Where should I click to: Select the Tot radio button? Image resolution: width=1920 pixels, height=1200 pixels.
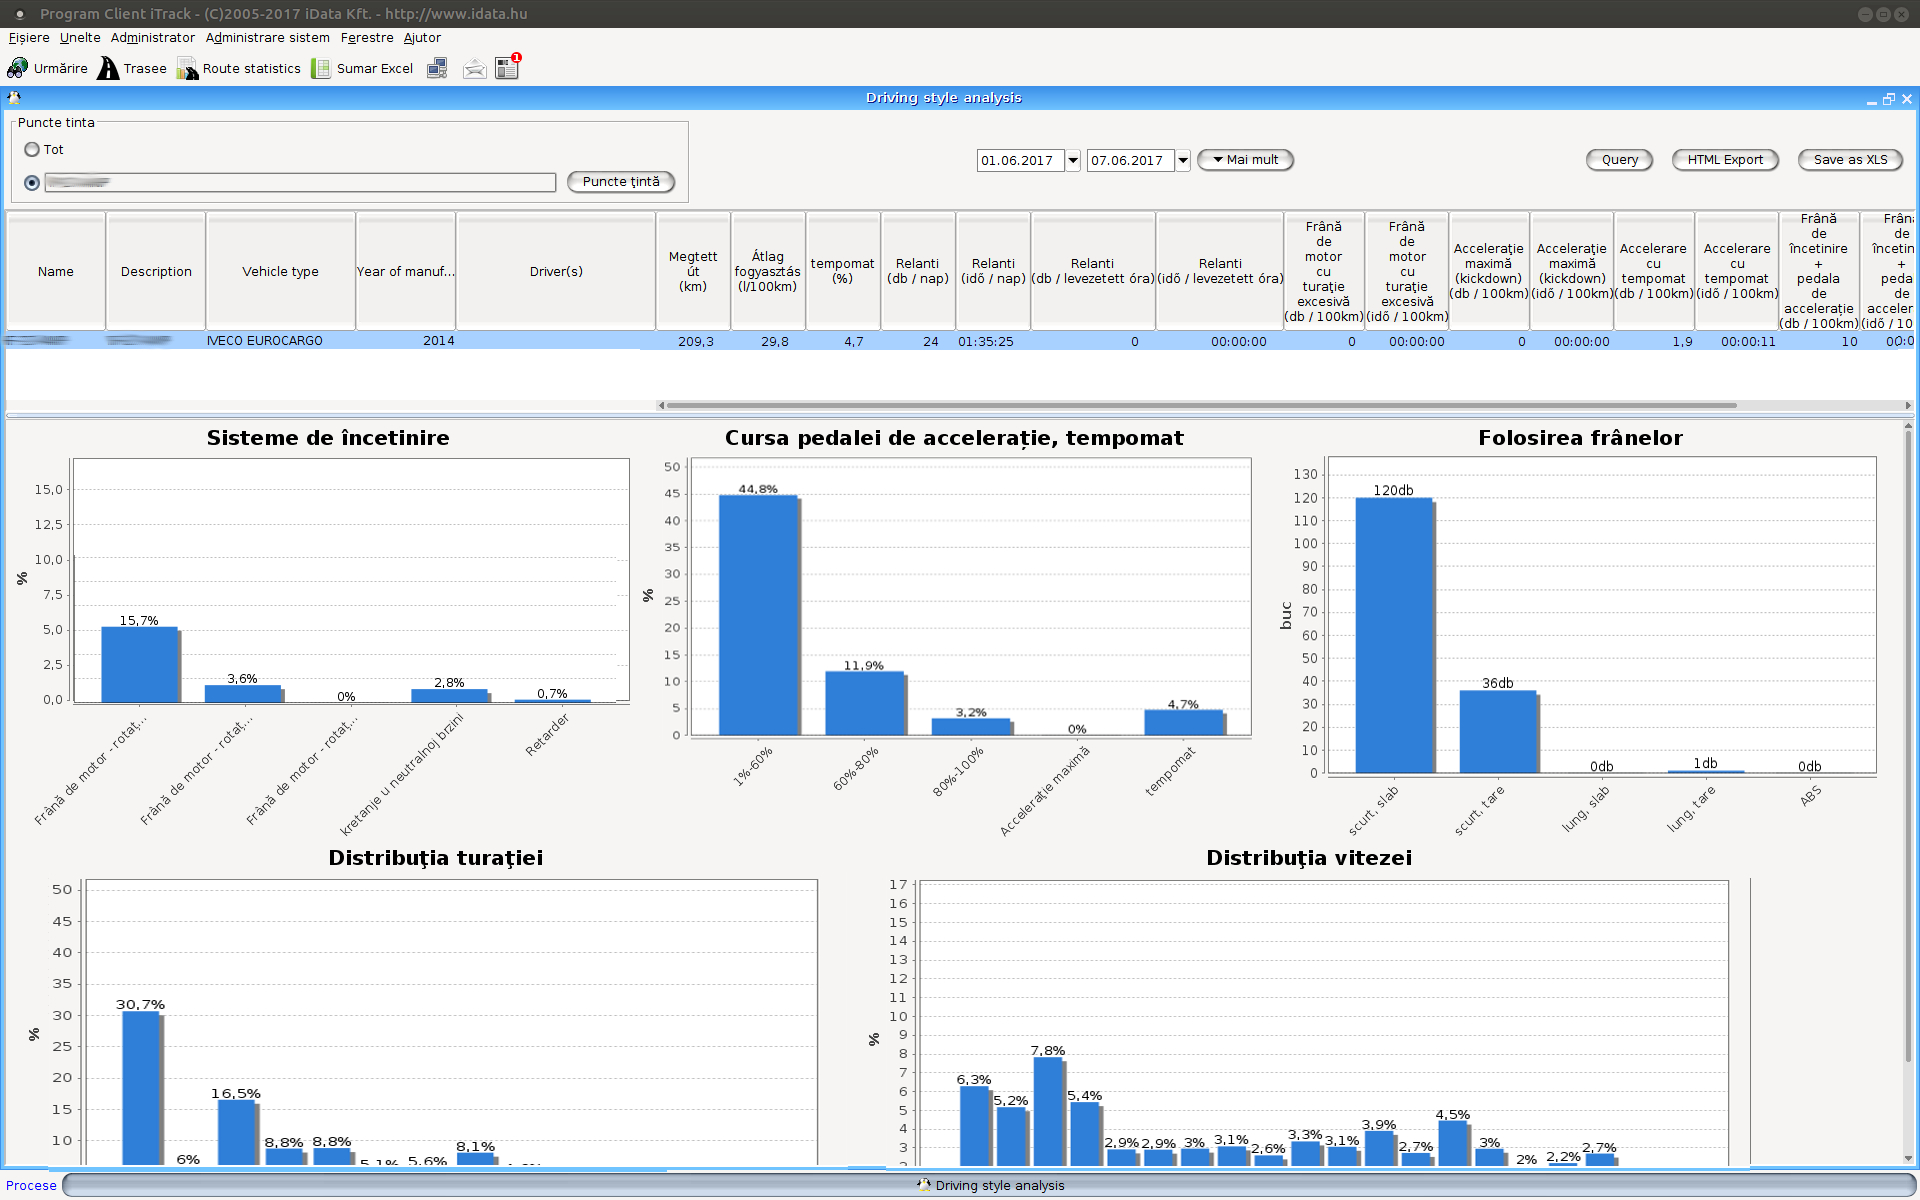pos(32,149)
